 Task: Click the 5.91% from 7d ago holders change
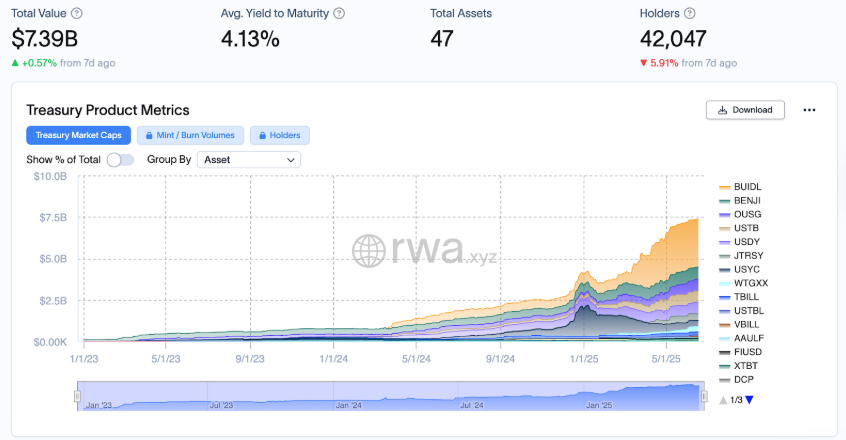click(x=688, y=63)
